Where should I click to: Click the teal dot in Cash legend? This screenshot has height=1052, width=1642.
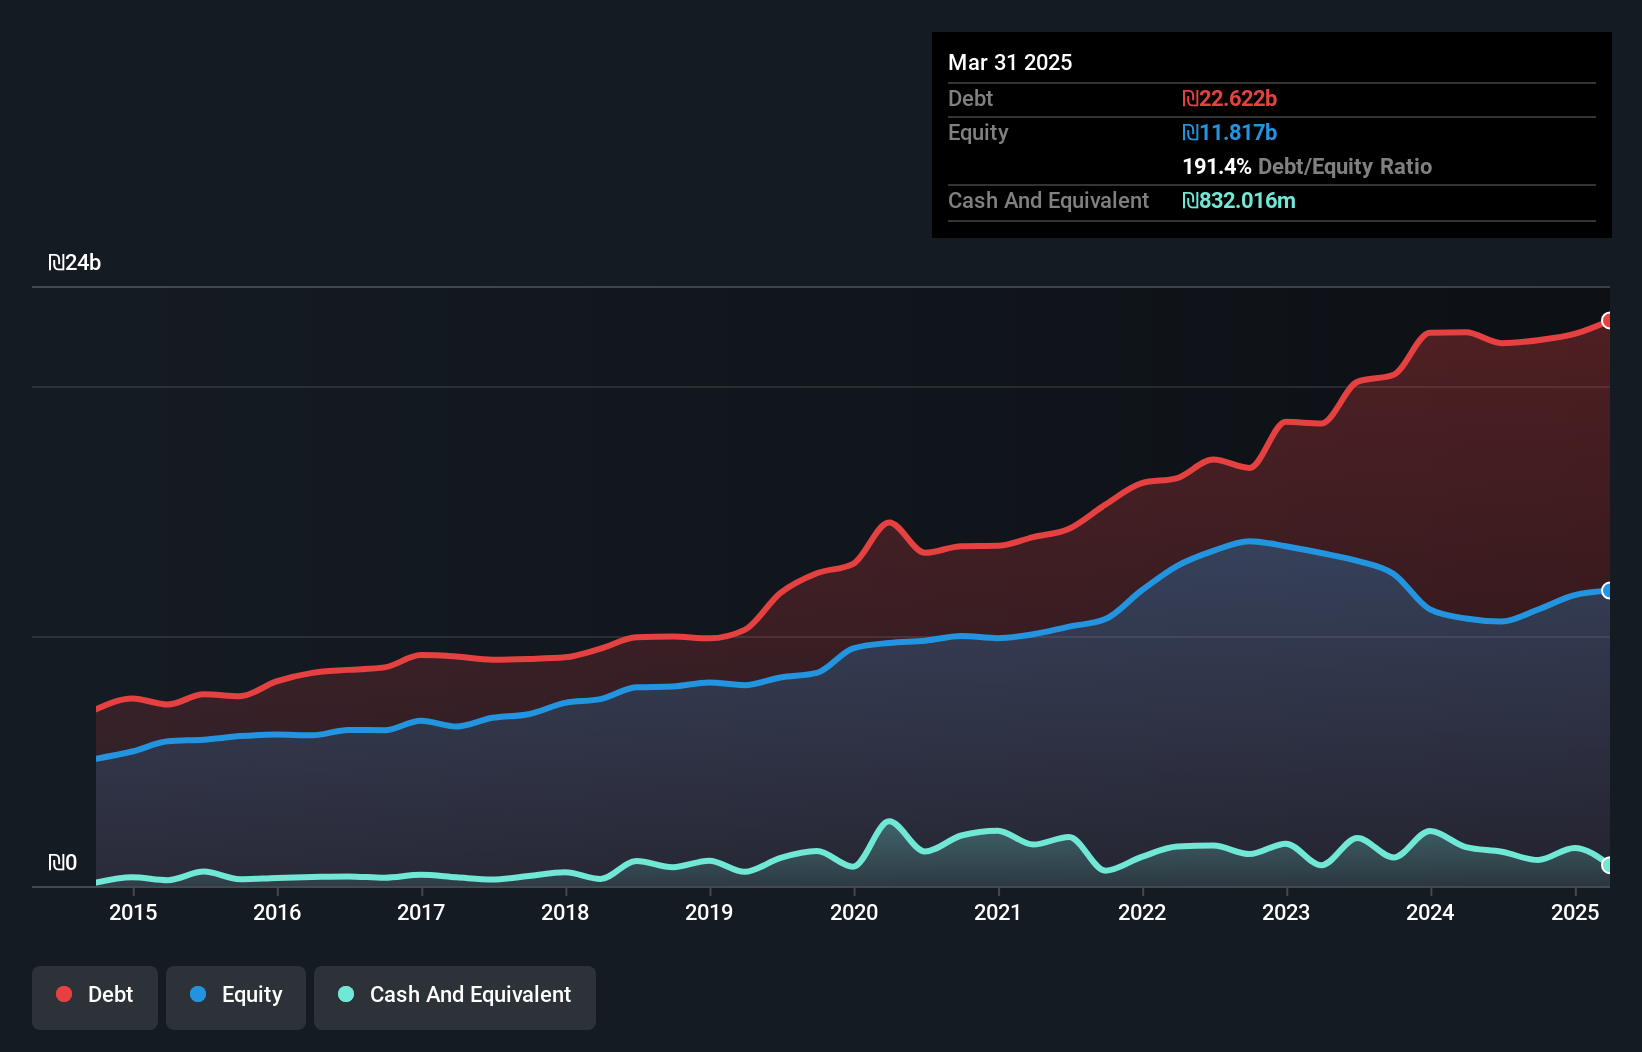pos(346,995)
